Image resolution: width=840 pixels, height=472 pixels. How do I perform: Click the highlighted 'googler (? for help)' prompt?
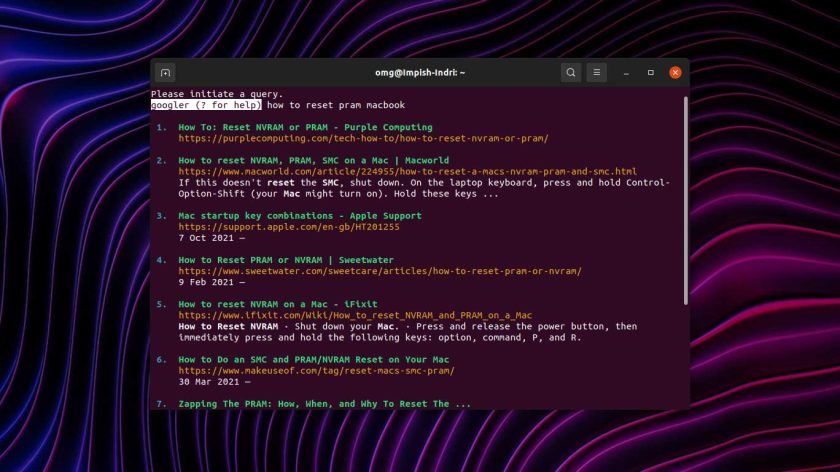(x=206, y=105)
